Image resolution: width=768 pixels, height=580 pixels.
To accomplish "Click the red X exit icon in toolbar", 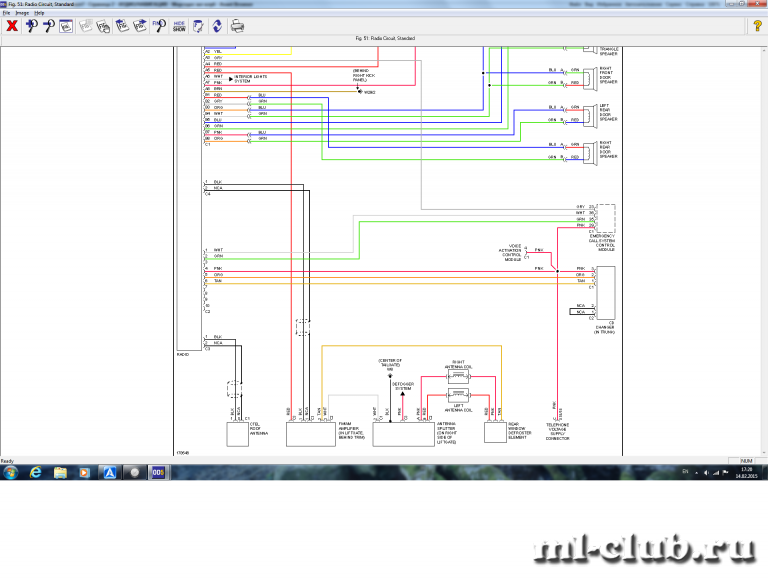I will click(12, 26).
